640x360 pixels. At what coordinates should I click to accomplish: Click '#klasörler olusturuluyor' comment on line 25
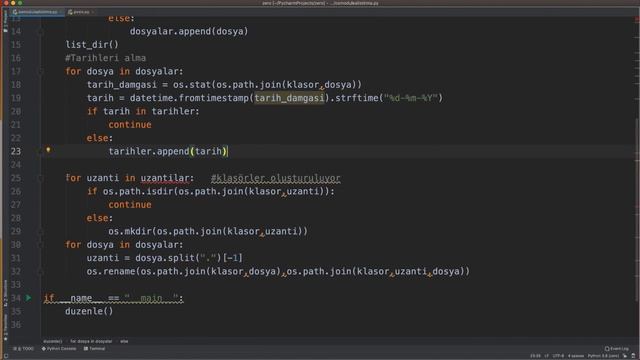pyautogui.click(x=276, y=178)
